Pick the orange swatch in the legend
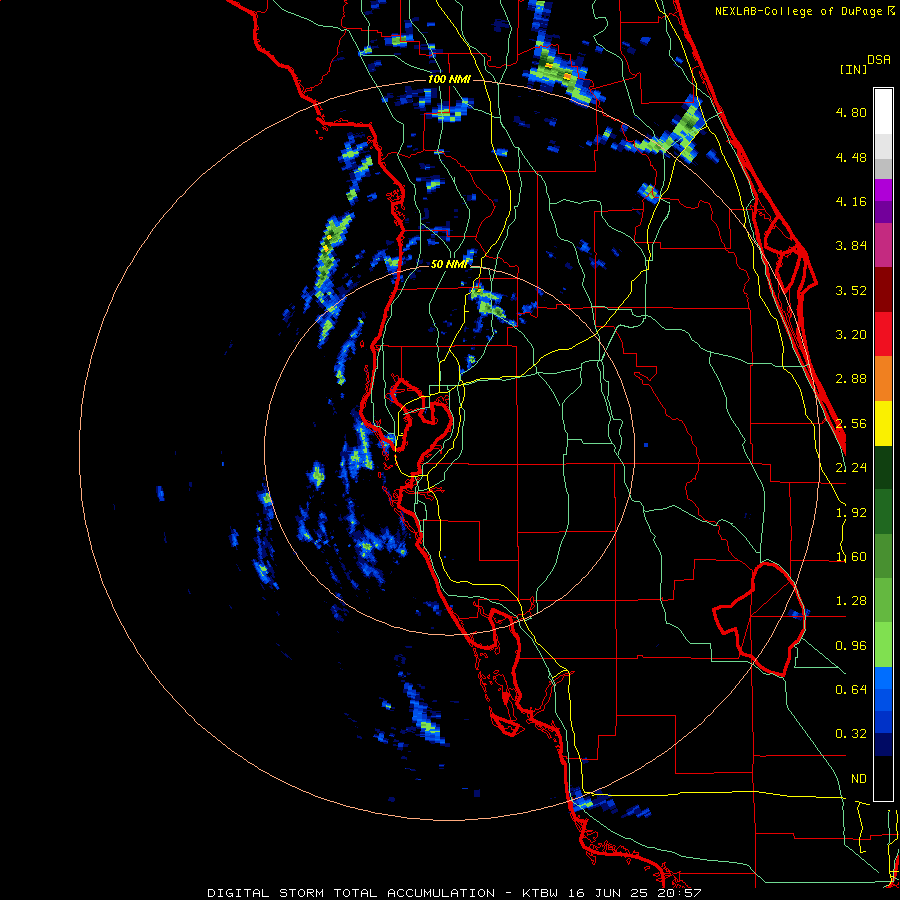The width and height of the screenshot is (900, 900). point(883,379)
